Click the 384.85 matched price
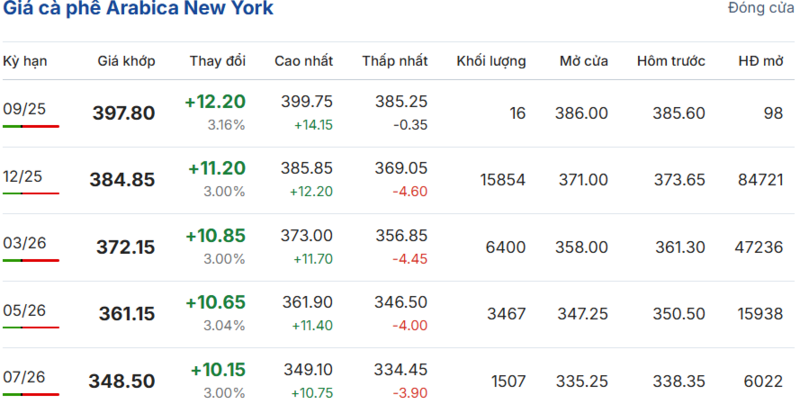This screenshot has width=800, height=404. pos(123,180)
